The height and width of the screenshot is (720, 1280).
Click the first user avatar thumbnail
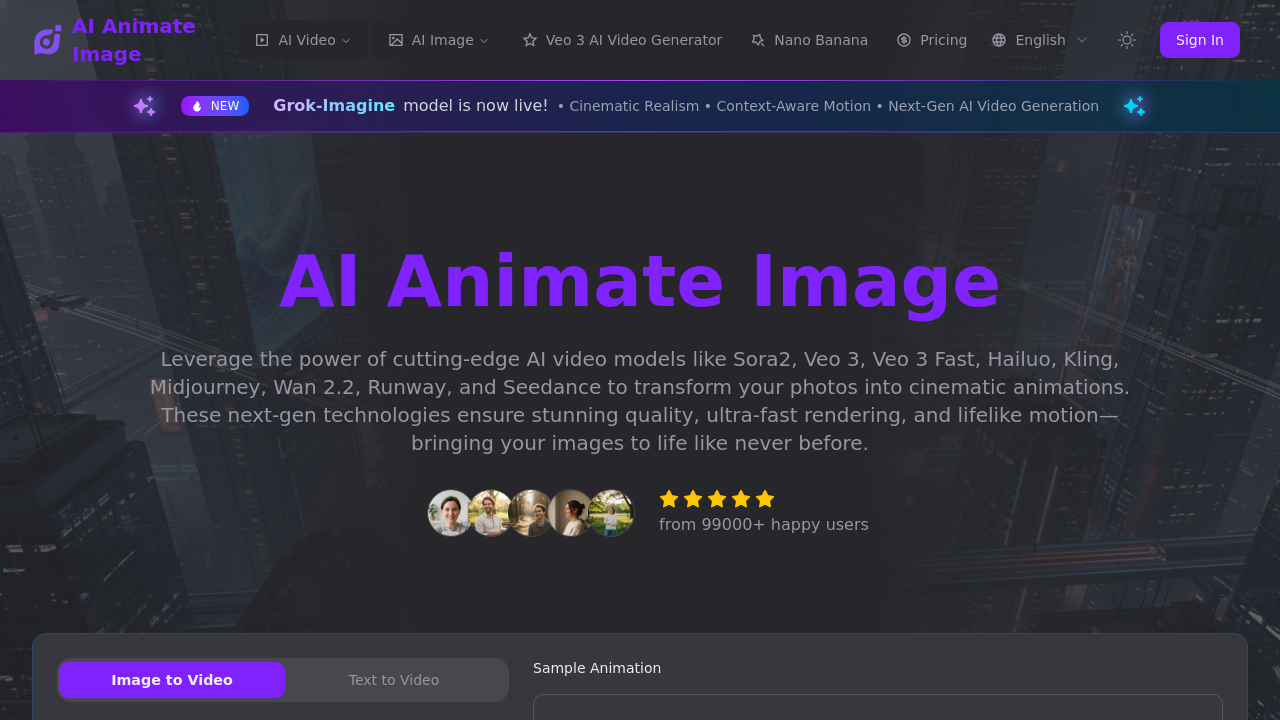450,513
